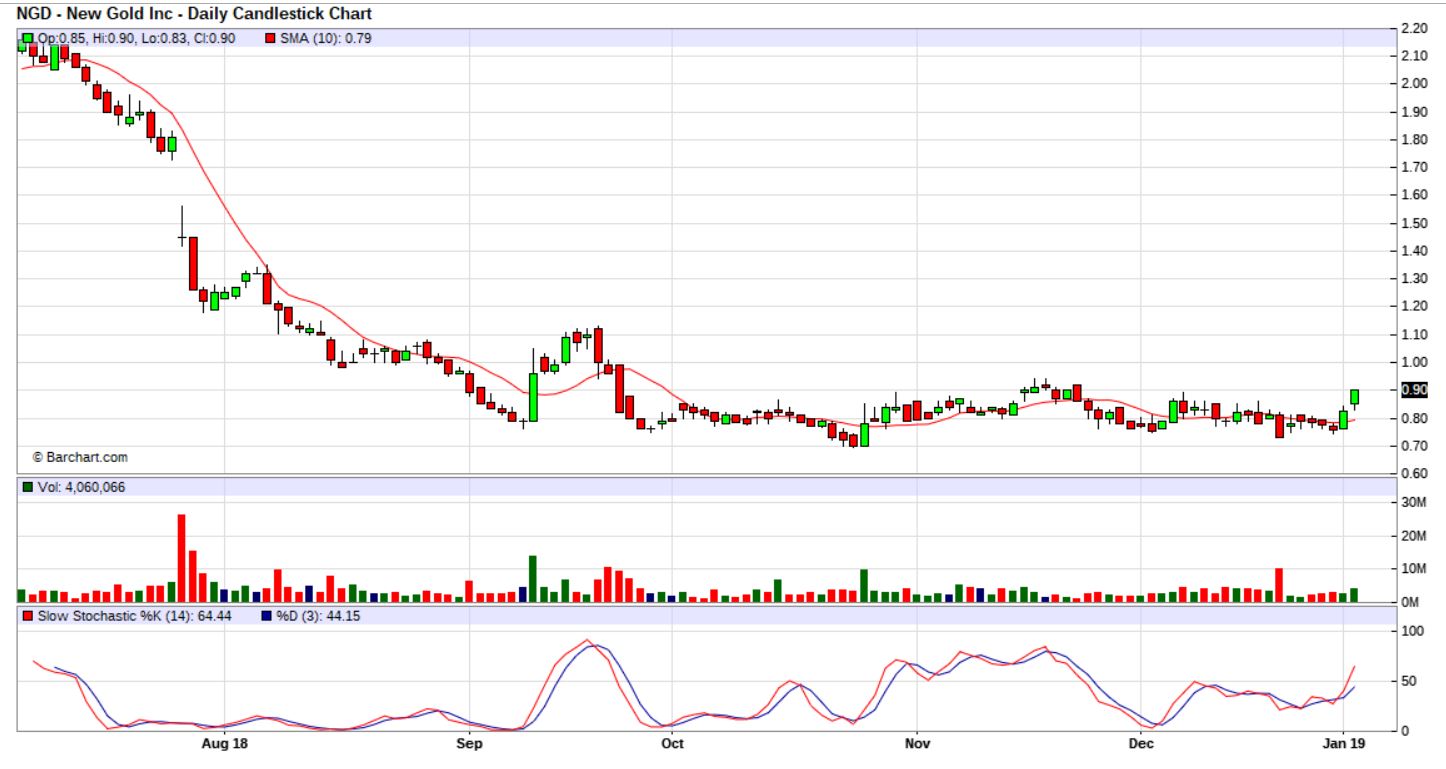Click the 30M volume axis label

[1413, 503]
